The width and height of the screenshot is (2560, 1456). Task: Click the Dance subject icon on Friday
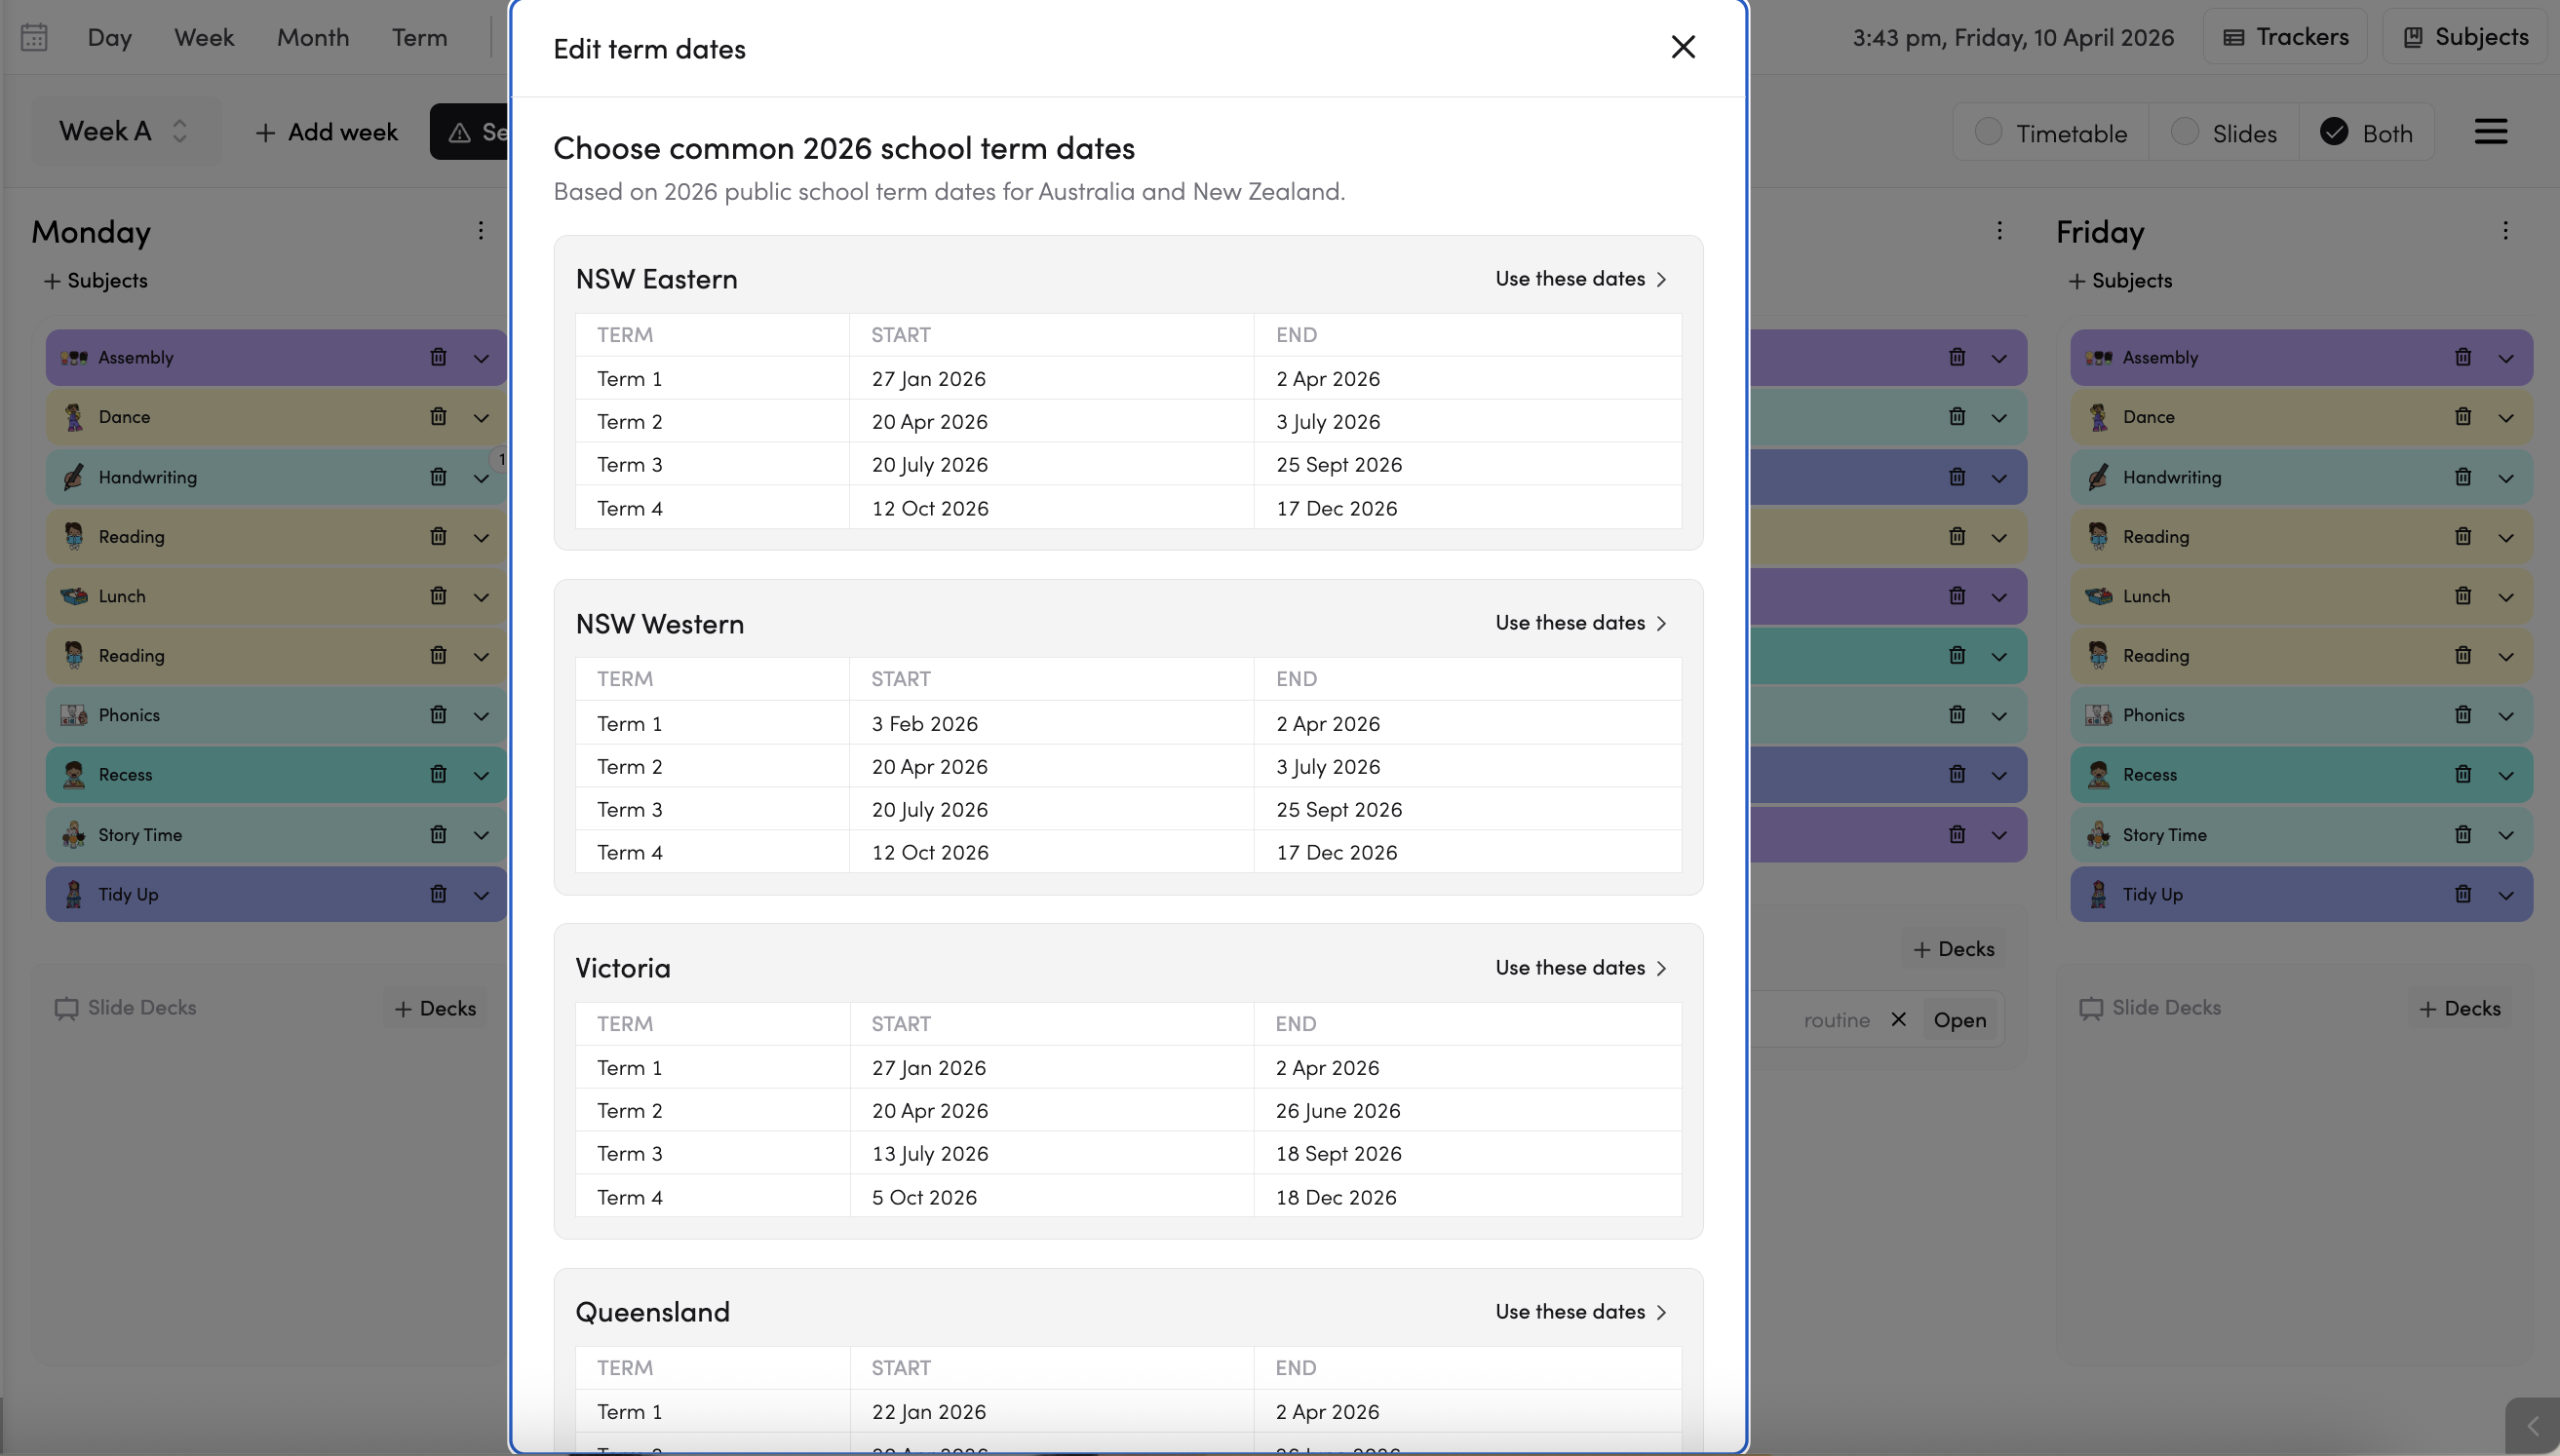tap(2098, 417)
